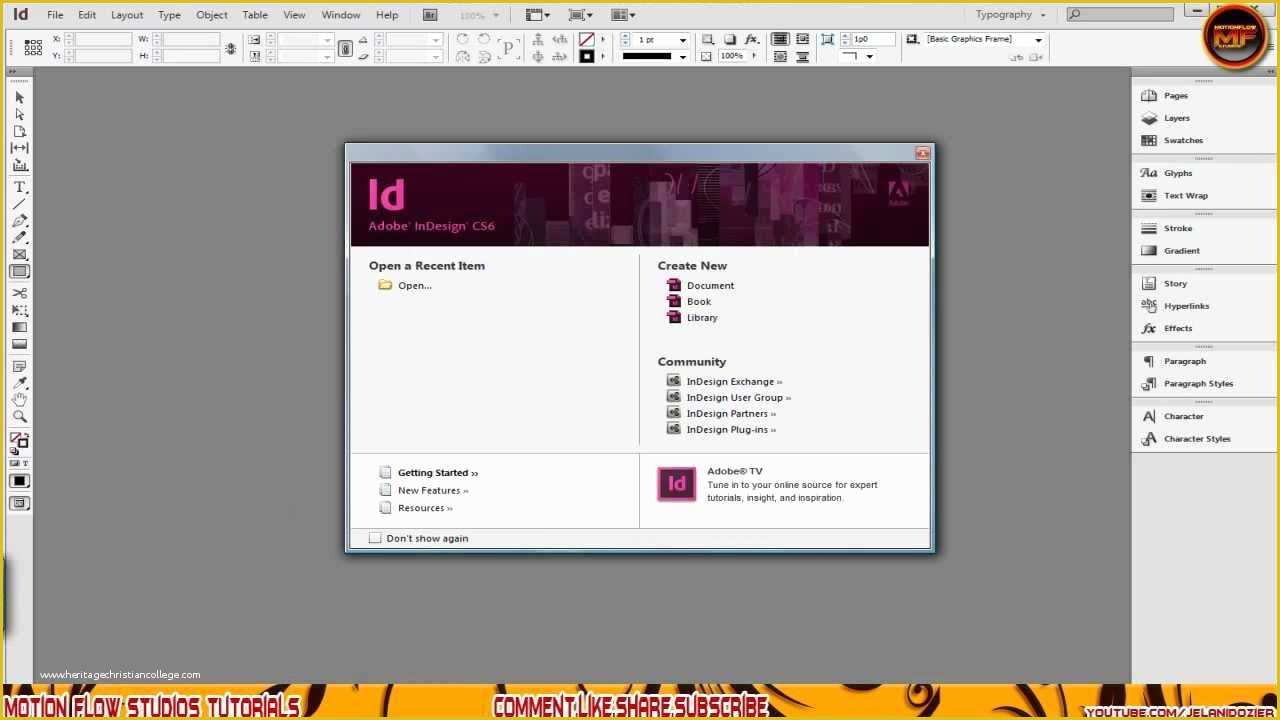Open the corner options shape dropdown

click(869, 56)
